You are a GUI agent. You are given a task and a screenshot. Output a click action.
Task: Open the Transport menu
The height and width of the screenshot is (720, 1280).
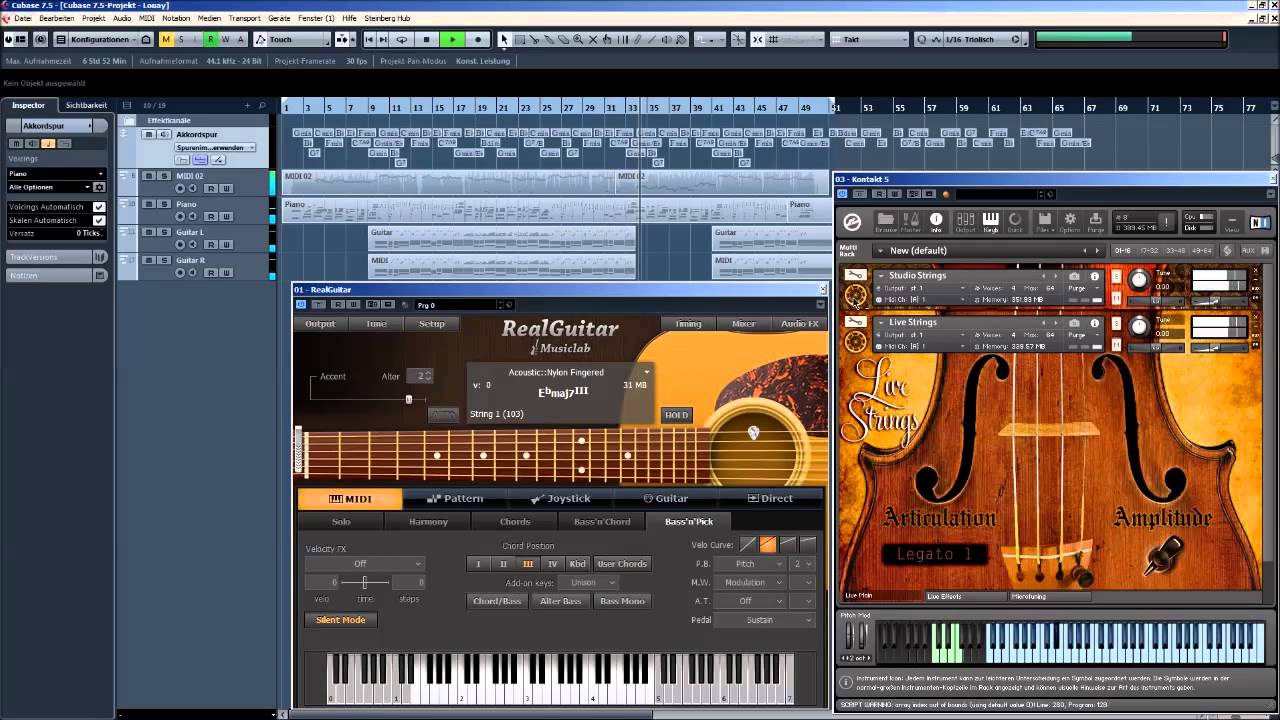click(x=244, y=18)
